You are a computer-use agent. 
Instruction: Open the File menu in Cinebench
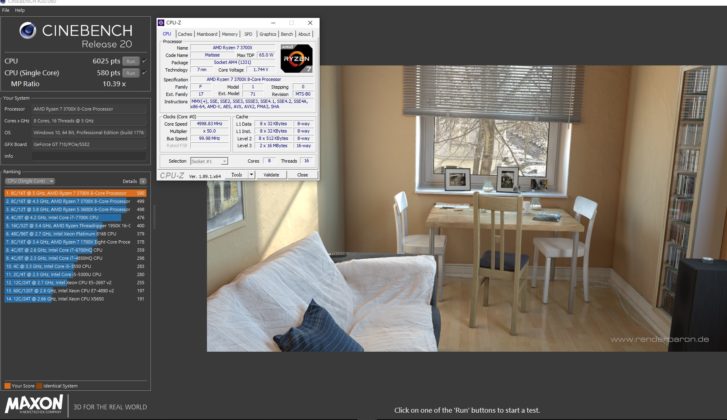6,10
